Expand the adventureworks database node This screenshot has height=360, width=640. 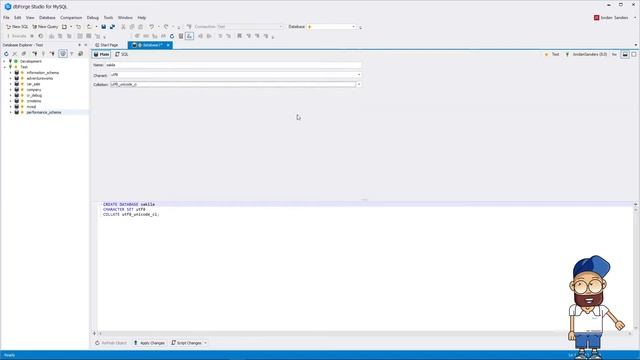[11, 78]
